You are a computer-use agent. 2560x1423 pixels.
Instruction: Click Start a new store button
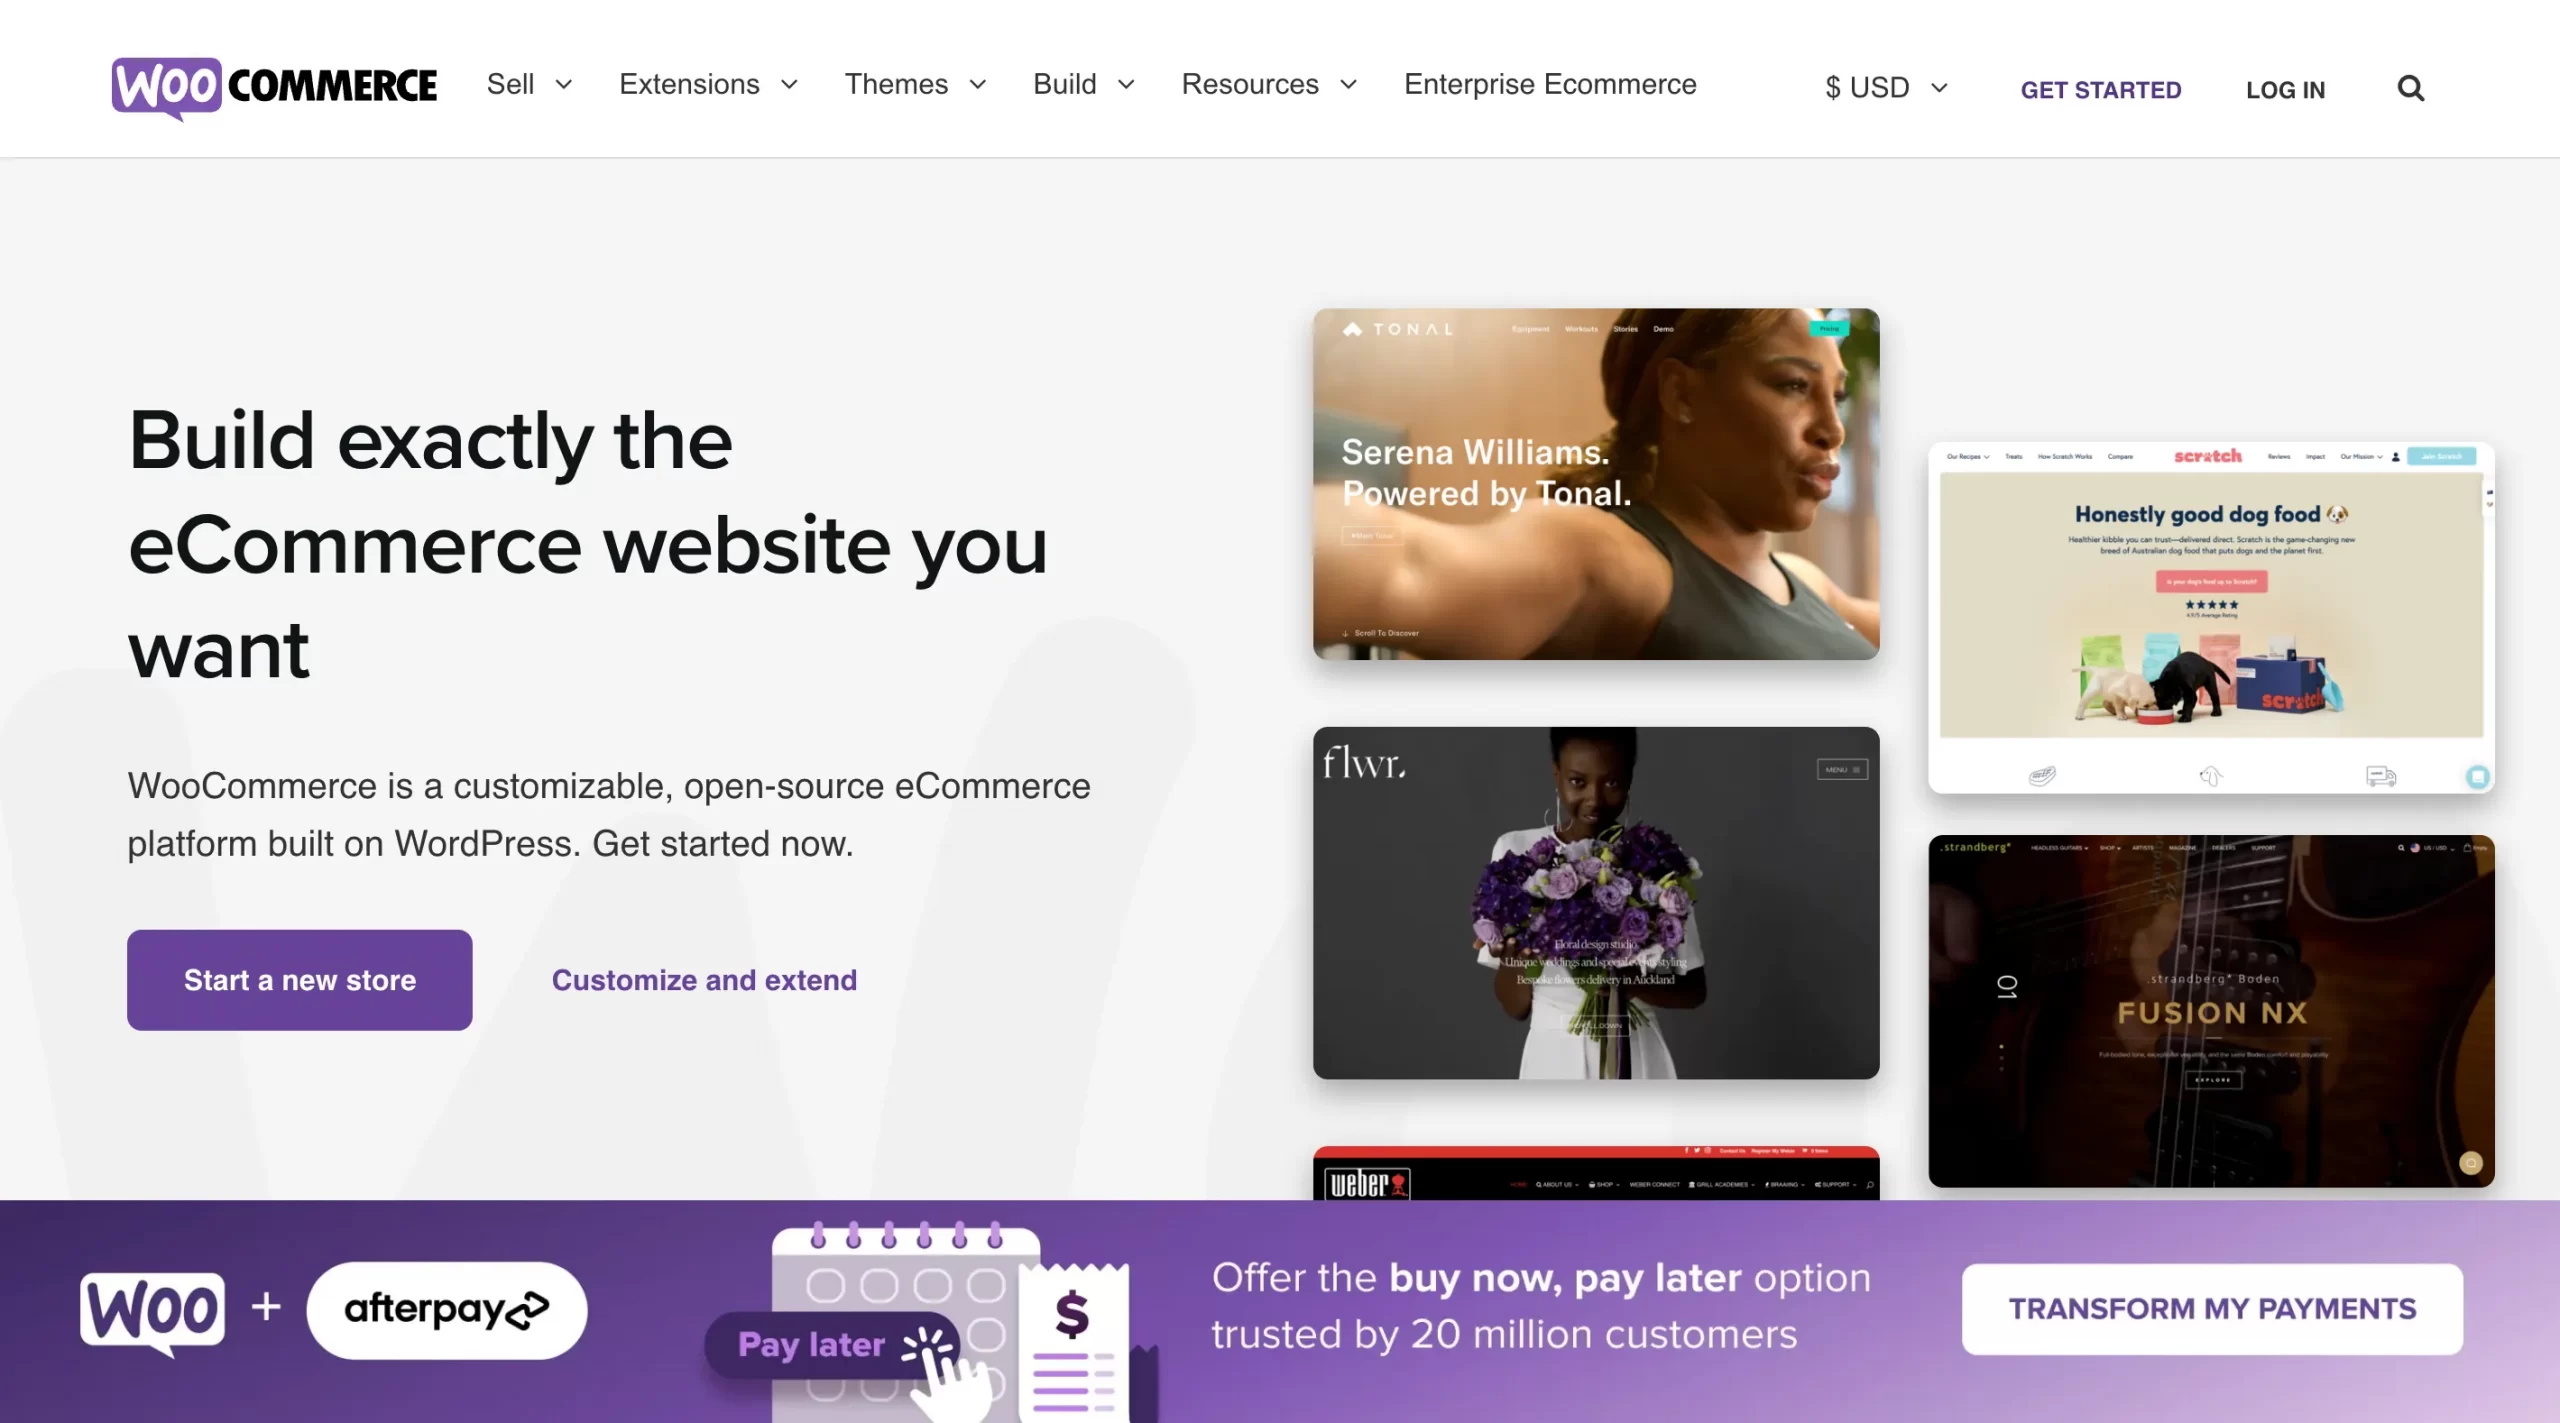[x=300, y=980]
